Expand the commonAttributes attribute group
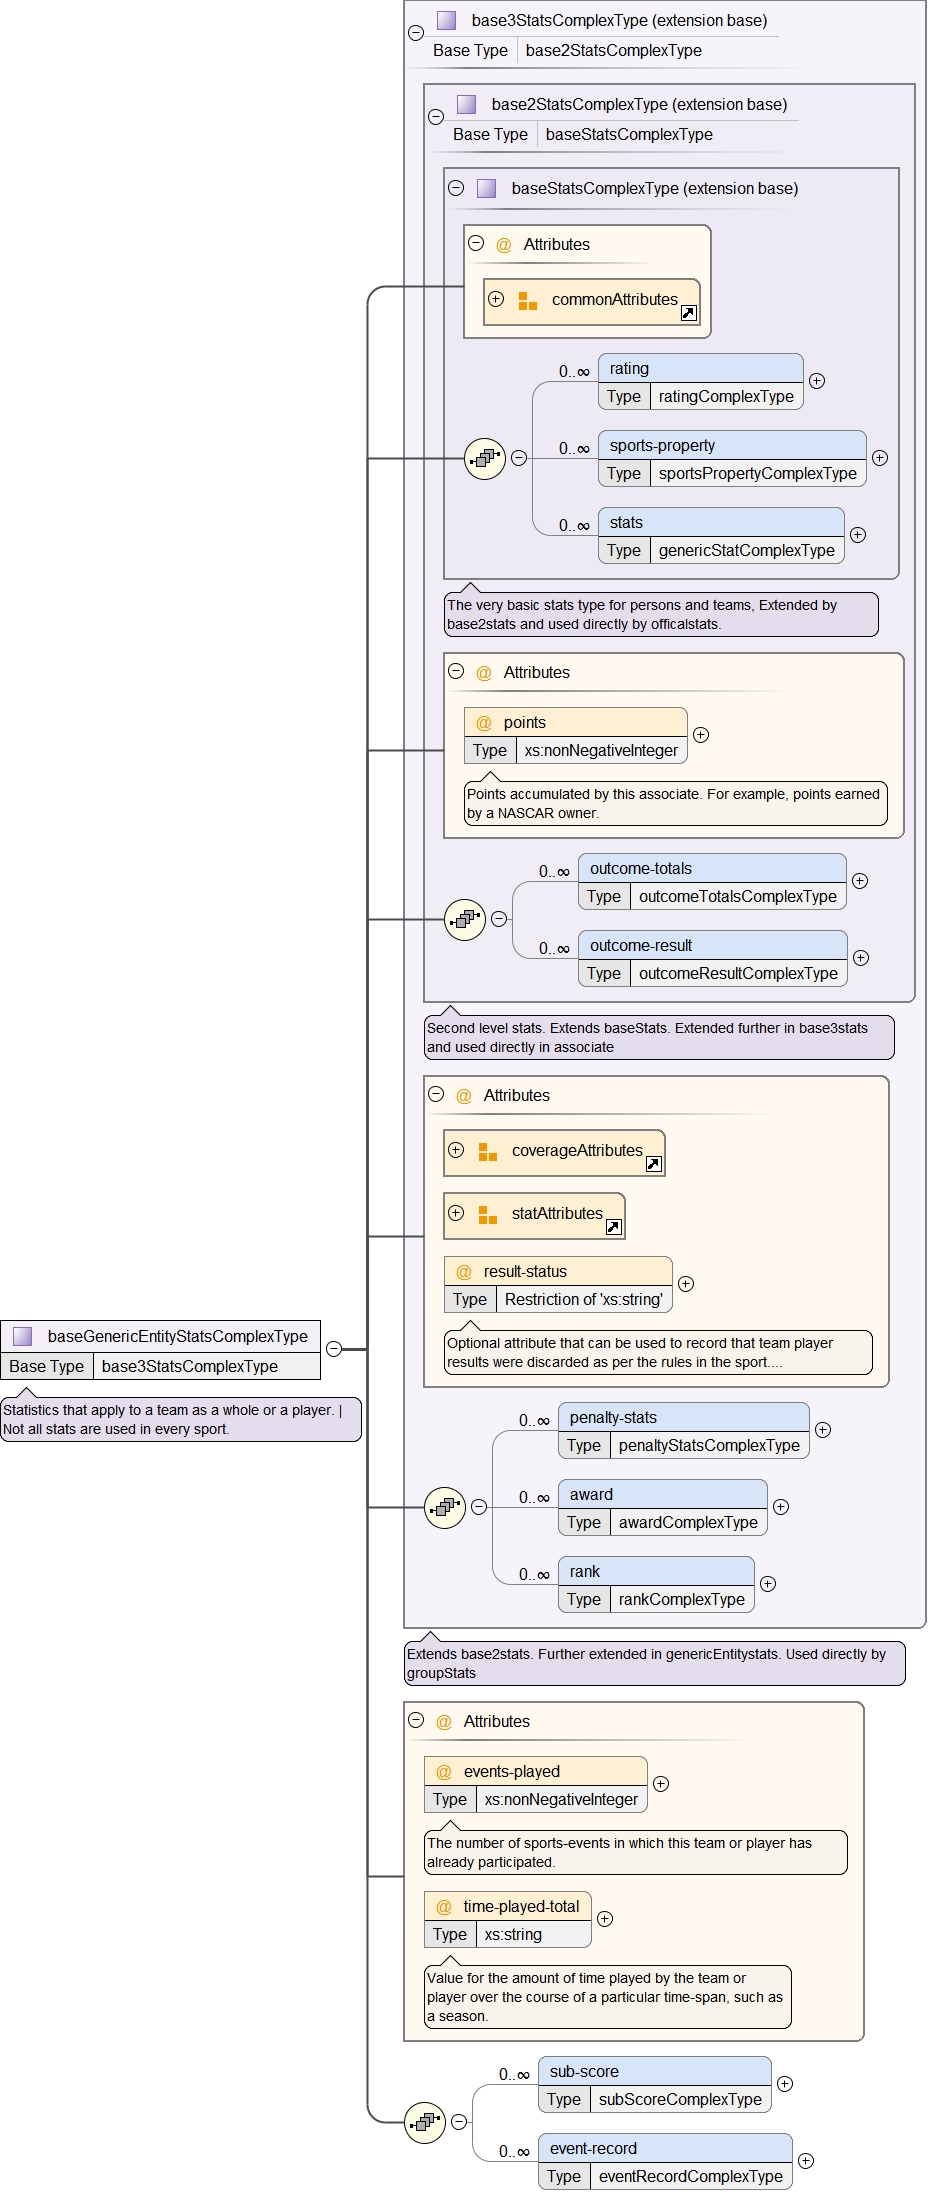The width and height of the screenshot is (928, 2197). pyautogui.click(x=496, y=299)
